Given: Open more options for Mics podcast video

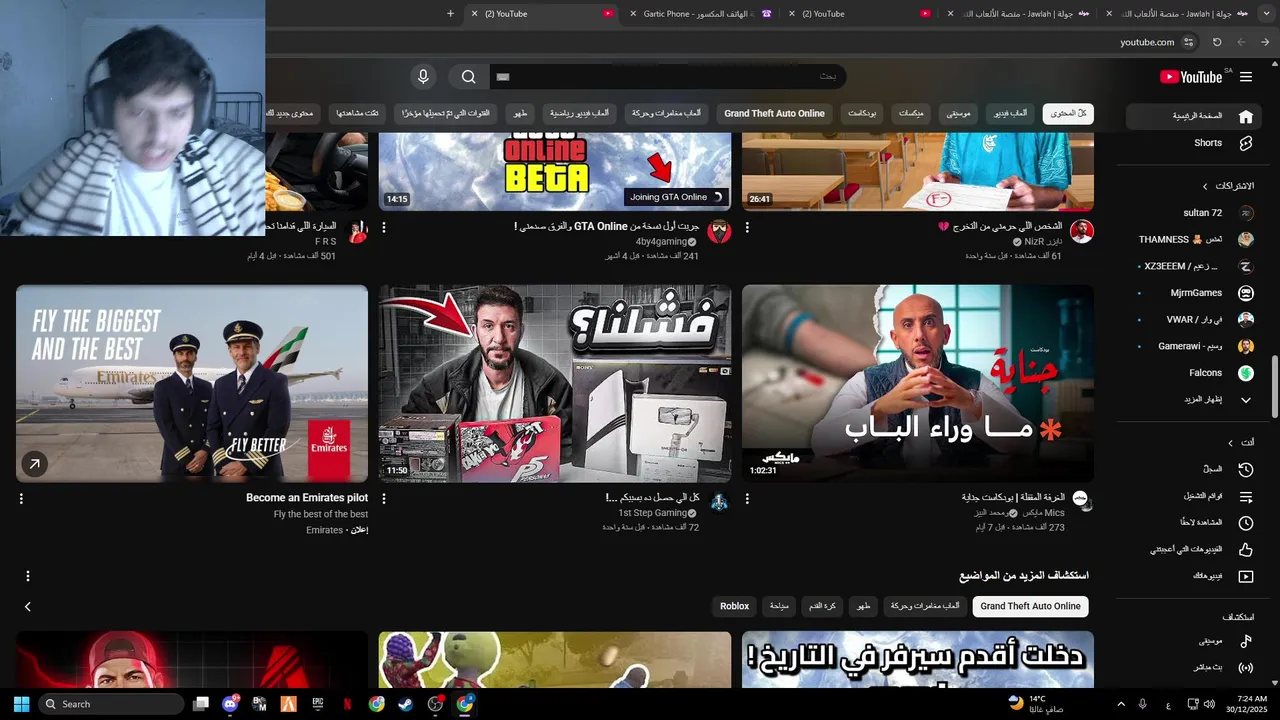Looking at the screenshot, I should (x=747, y=498).
